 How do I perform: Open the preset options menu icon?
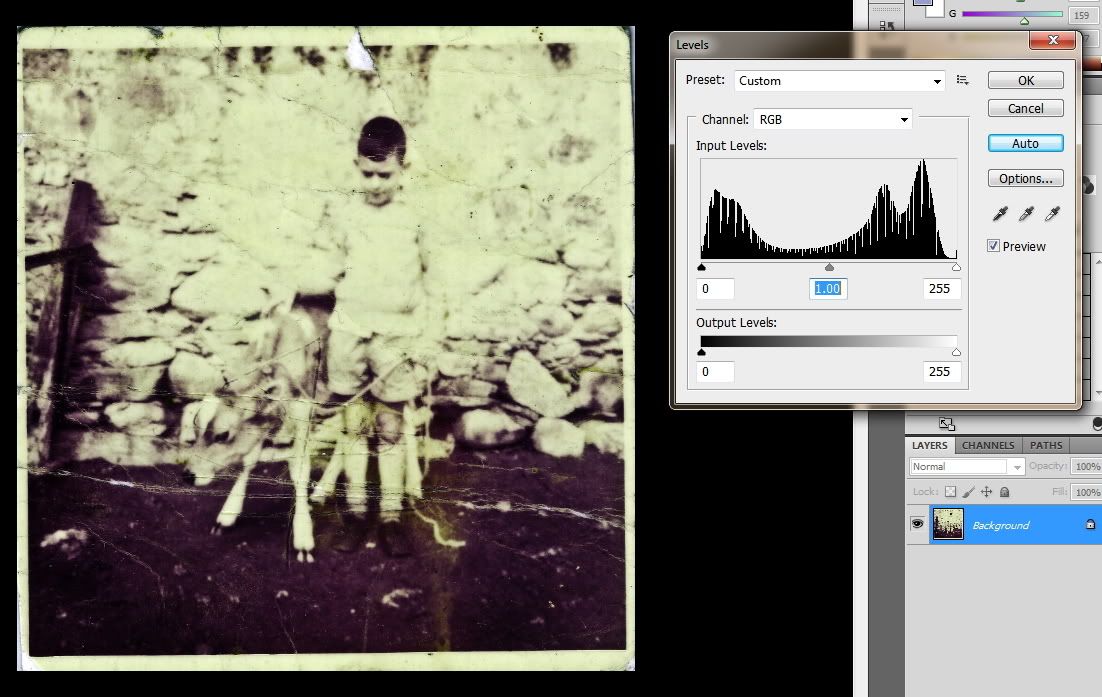pyautogui.click(x=963, y=81)
